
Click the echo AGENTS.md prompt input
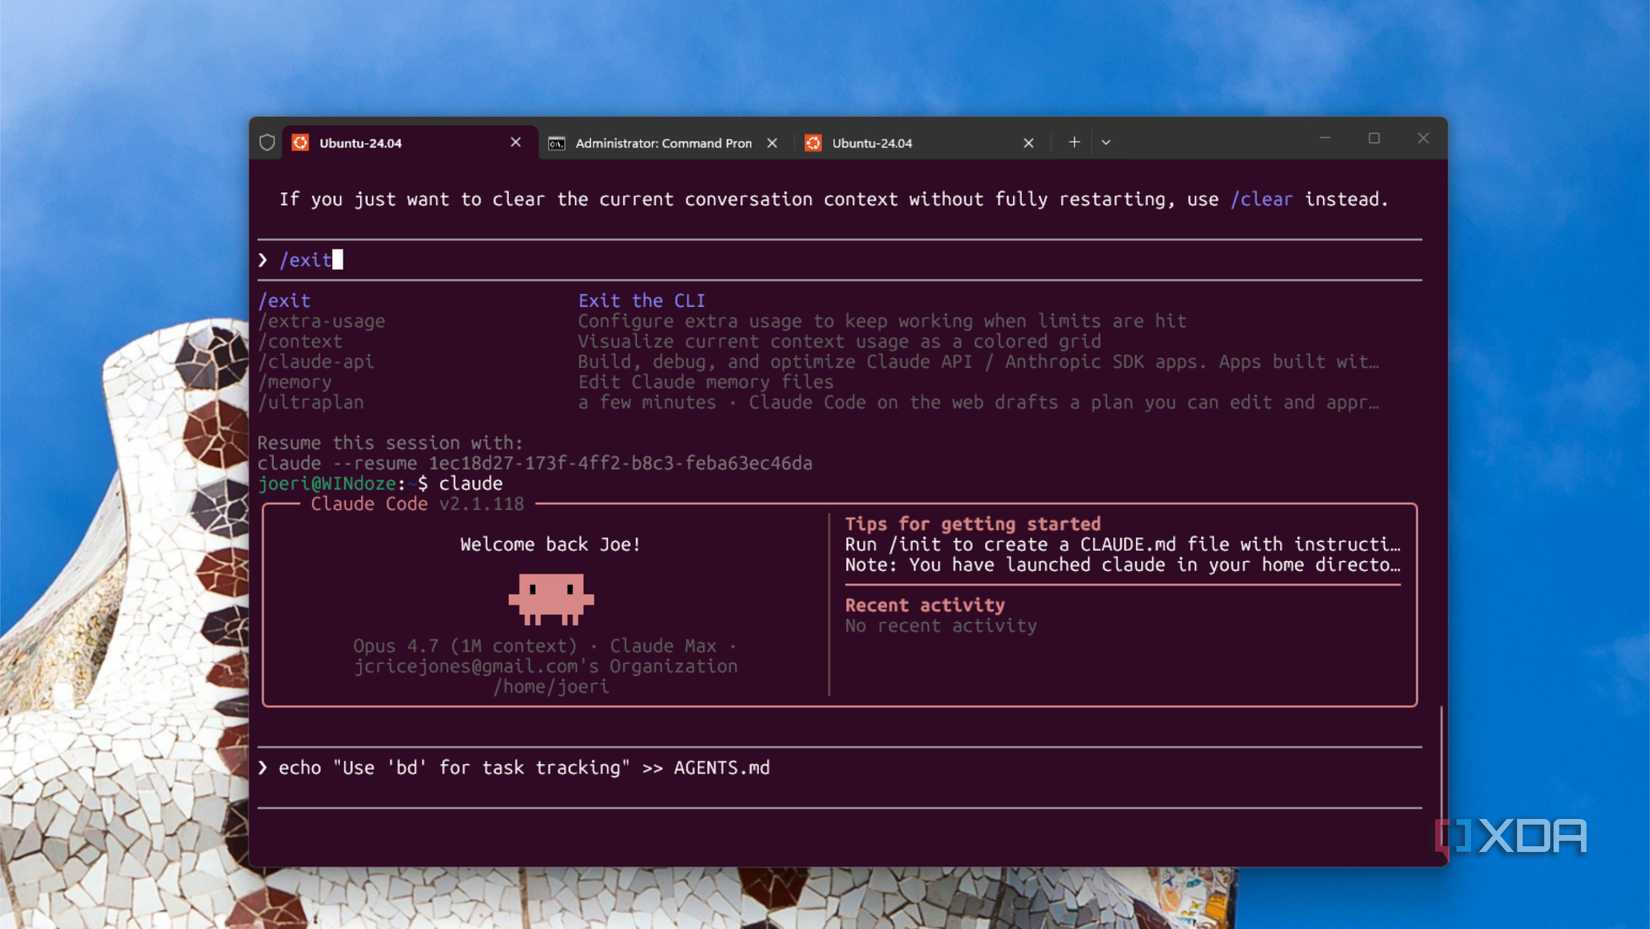click(839, 768)
